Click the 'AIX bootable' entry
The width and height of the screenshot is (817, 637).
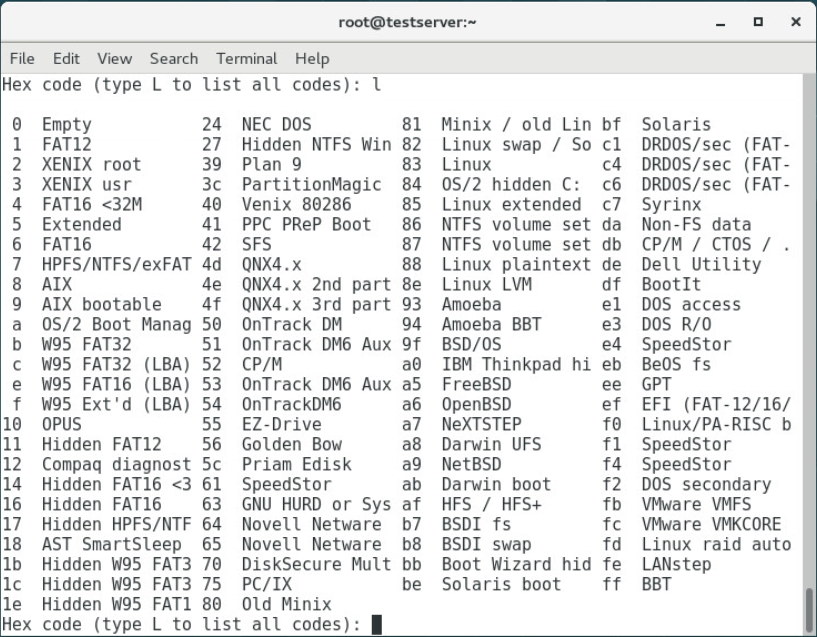click(102, 304)
